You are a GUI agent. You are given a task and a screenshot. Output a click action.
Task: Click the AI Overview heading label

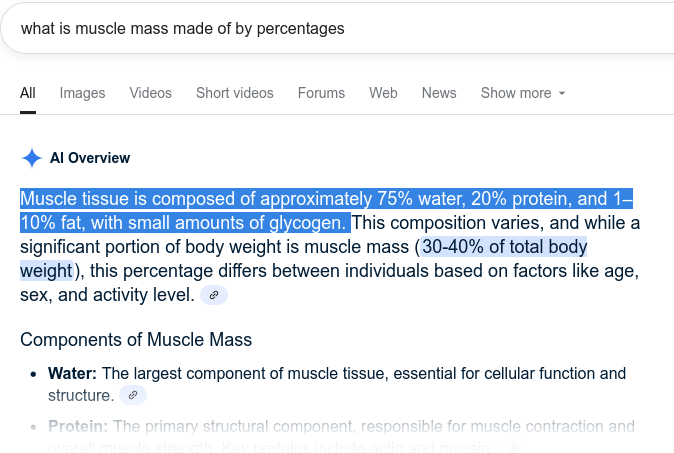[90, 158]
